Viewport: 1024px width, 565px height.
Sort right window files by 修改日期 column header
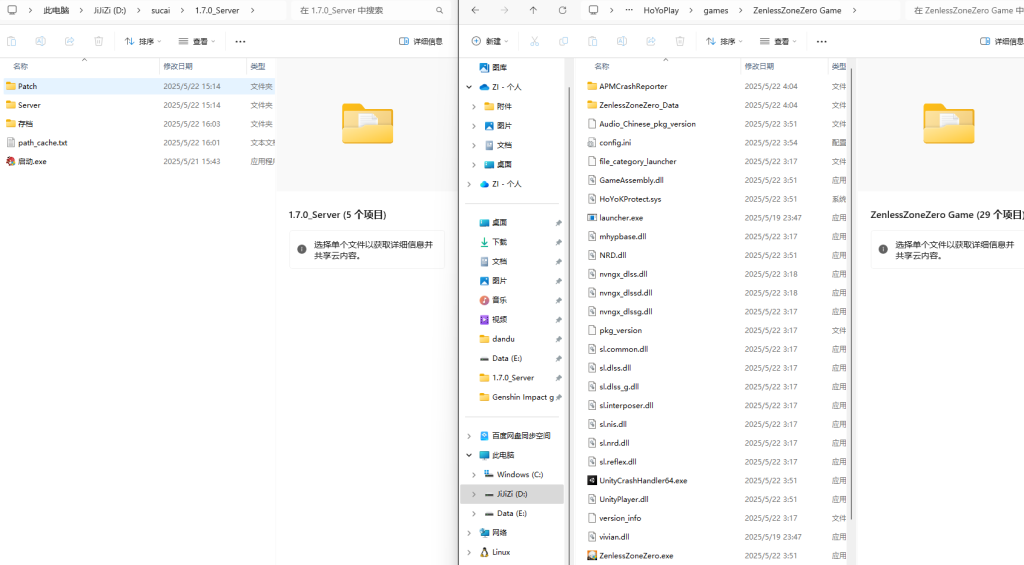pos(784,66)
